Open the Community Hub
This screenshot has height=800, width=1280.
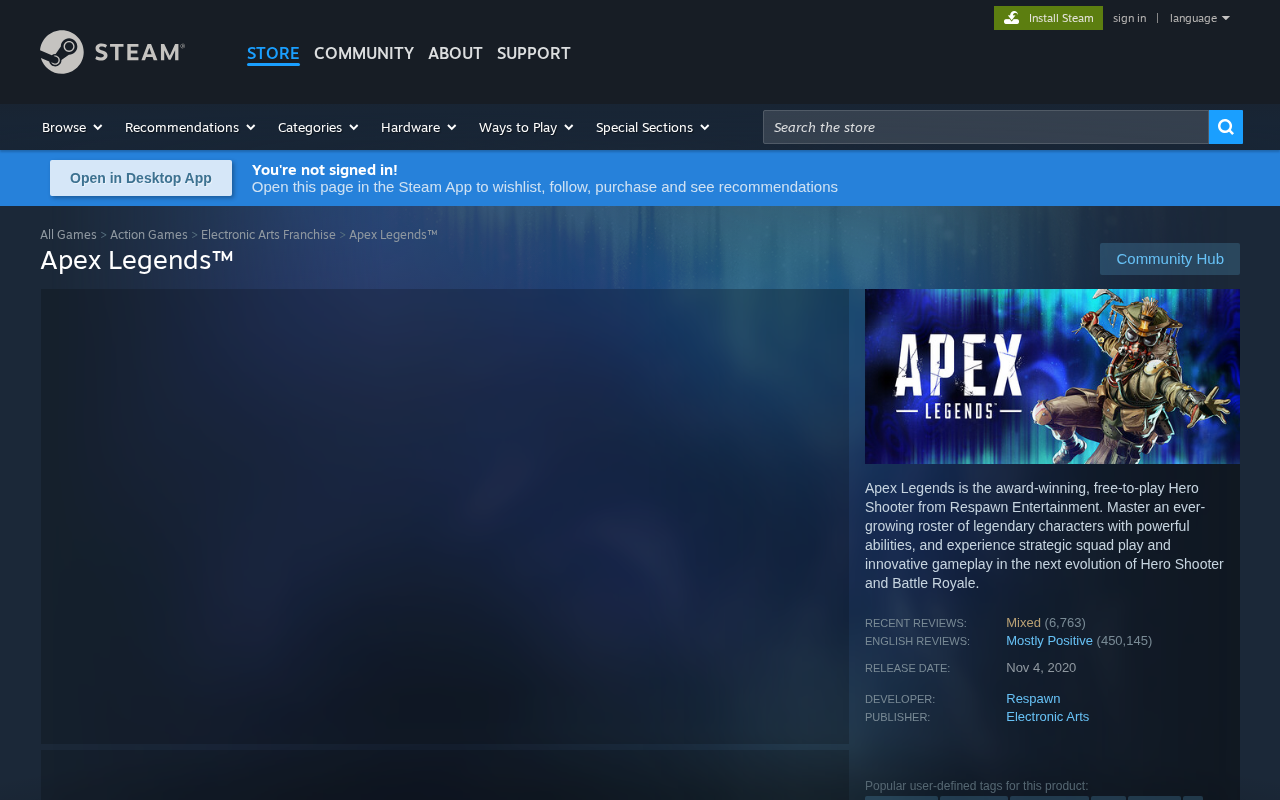tap(1170, 259)
